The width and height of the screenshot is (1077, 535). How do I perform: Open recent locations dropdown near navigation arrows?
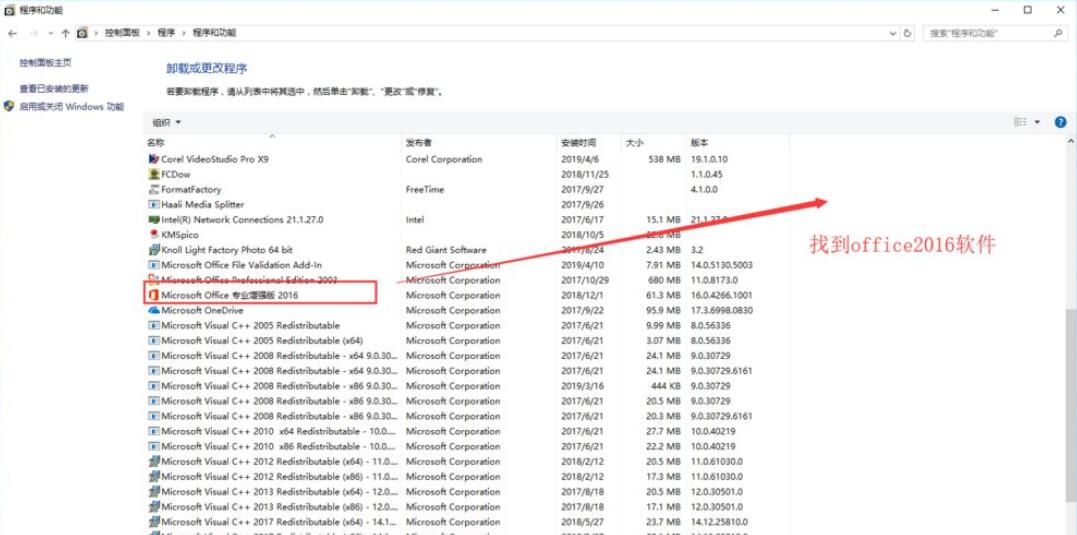pyautogui.click(x=49, y=33)
